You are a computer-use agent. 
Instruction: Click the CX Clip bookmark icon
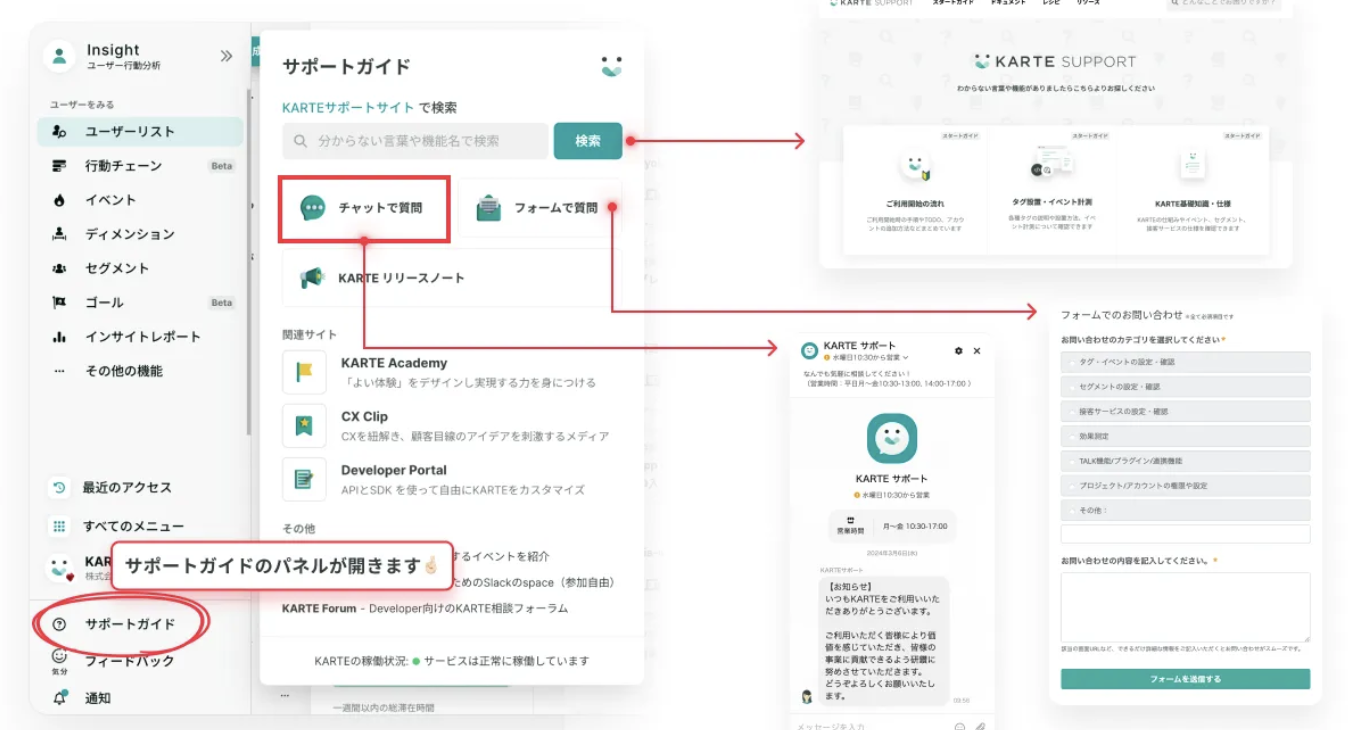pos(304,426)
